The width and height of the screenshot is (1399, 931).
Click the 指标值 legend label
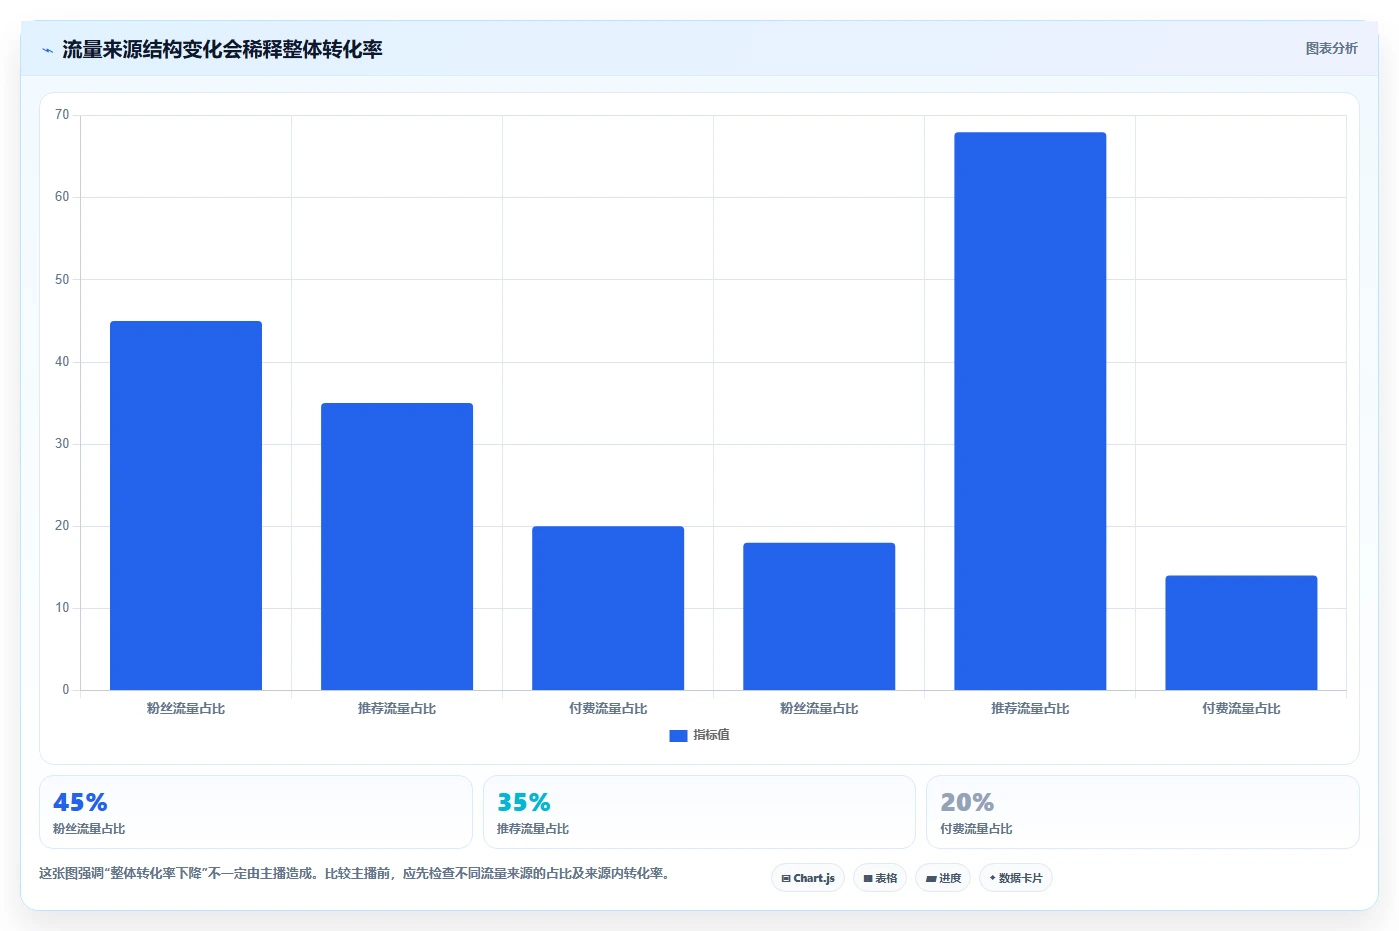click(711, 735)
